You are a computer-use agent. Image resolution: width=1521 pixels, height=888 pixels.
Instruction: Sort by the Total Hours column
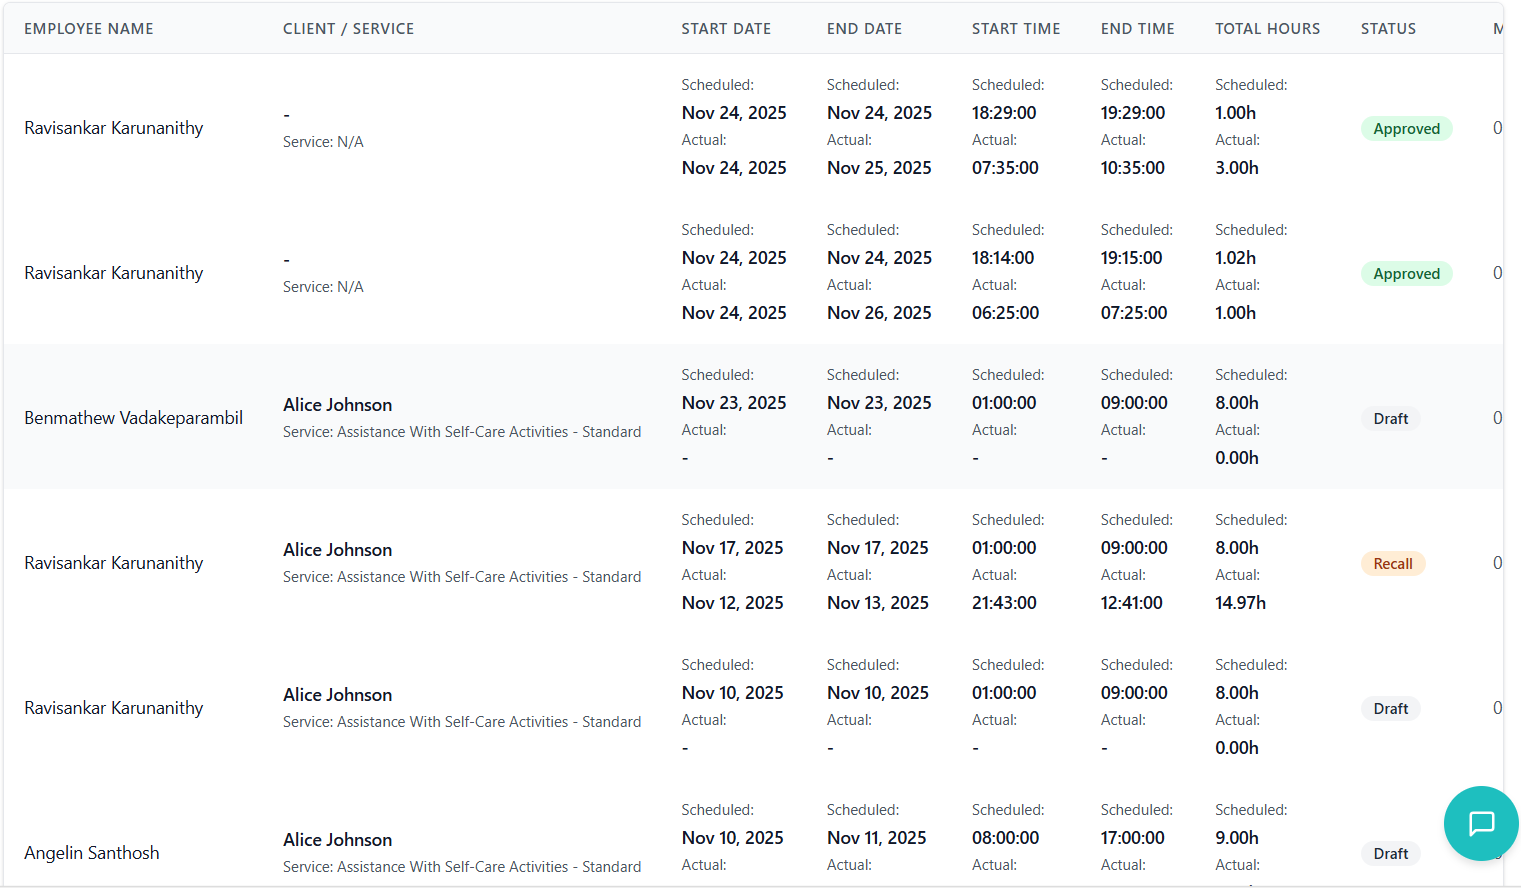point(1267,29)
